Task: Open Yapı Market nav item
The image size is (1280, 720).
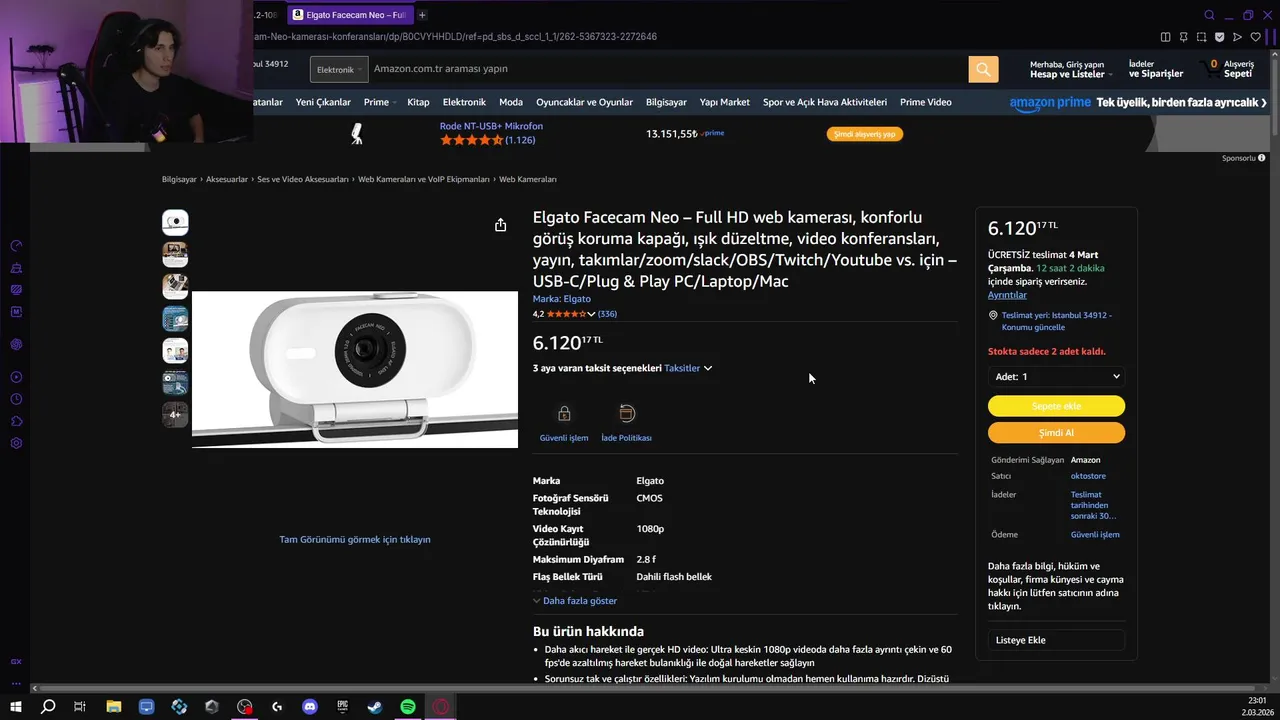Action: (724, 102)
